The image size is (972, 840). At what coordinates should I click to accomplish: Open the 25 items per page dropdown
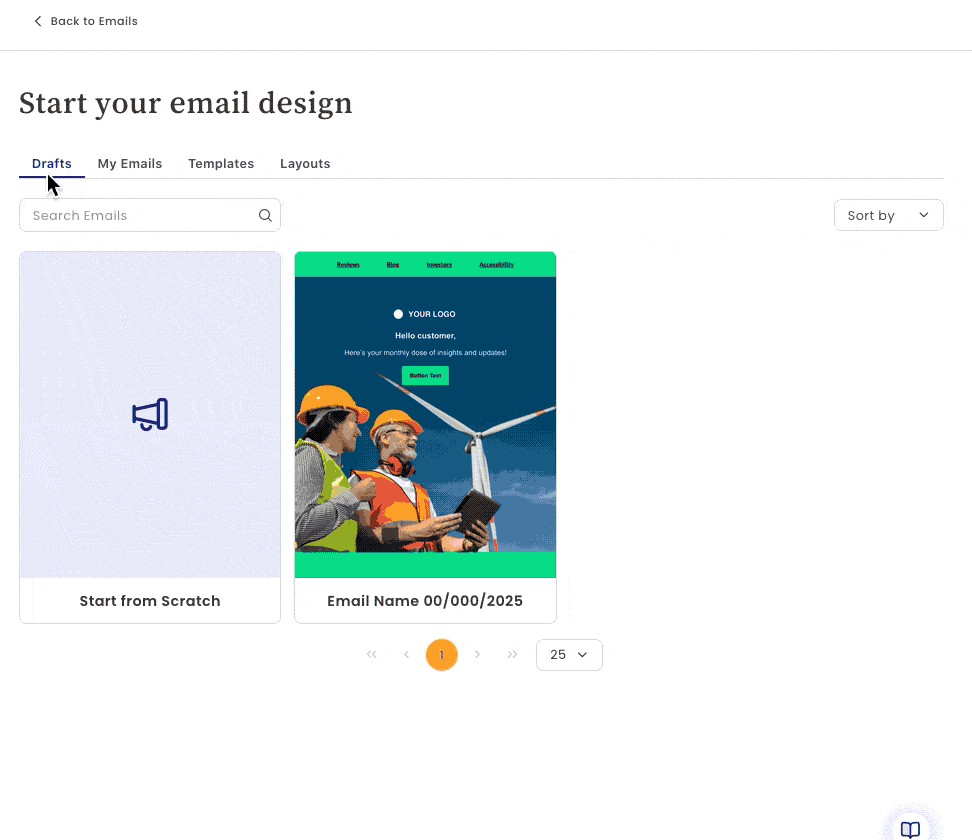click(x=569, y=655)
